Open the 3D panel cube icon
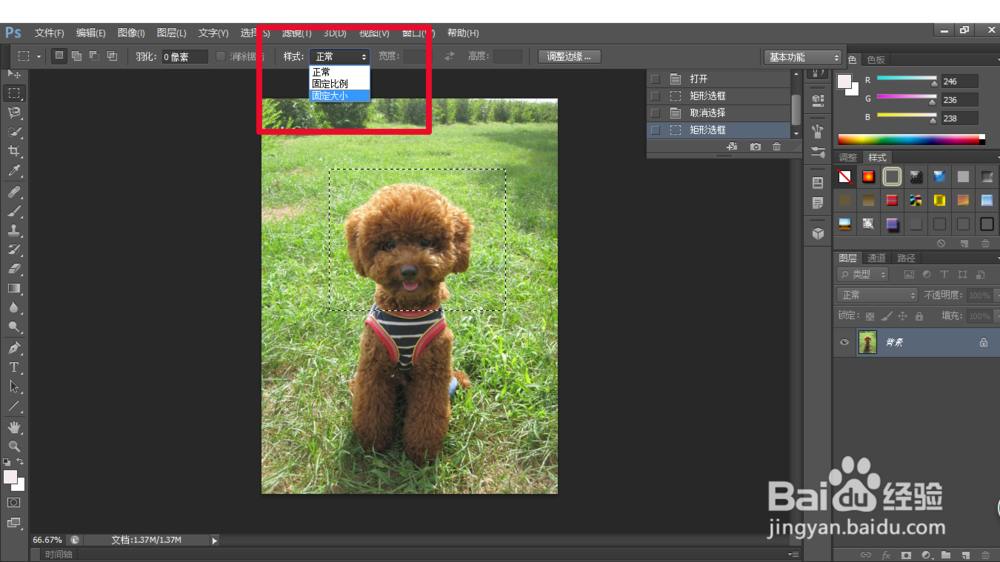The image size is (1000, 562). [818, 233]
